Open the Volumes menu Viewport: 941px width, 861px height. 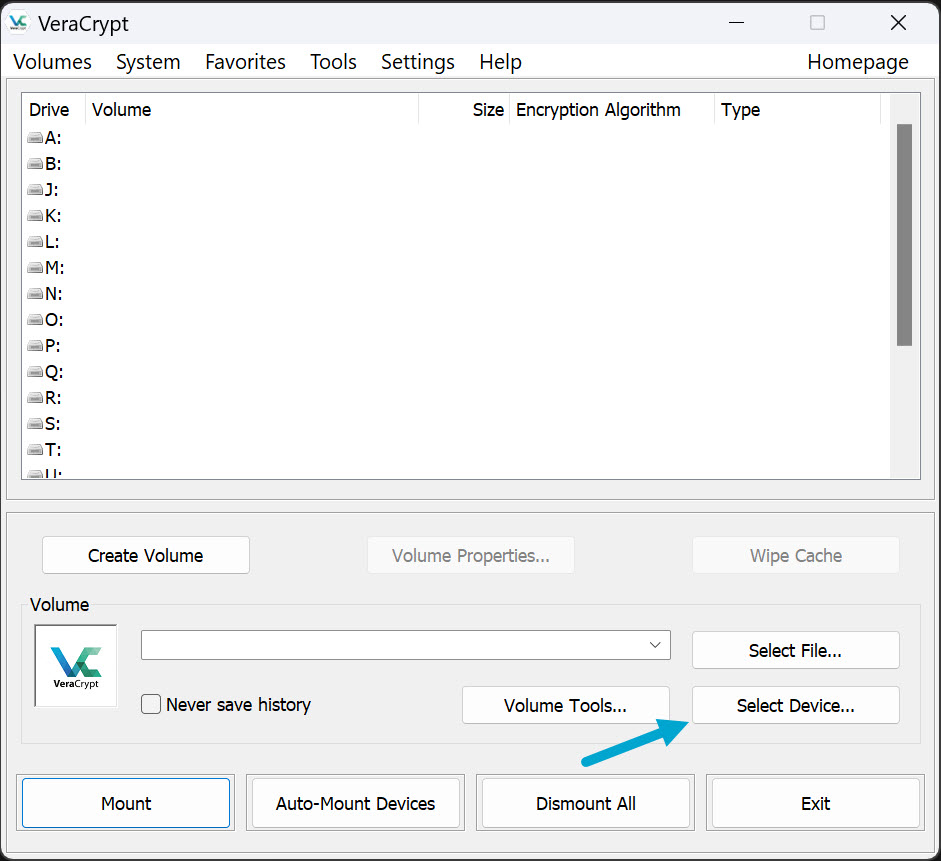coord(52,62)
